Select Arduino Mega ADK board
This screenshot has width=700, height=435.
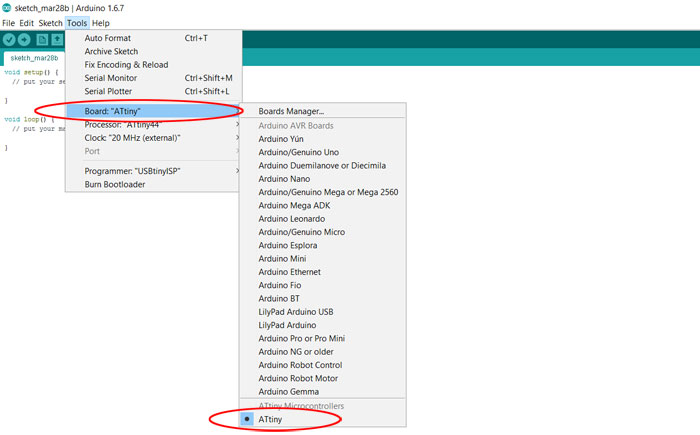click(x=323, y=205)
